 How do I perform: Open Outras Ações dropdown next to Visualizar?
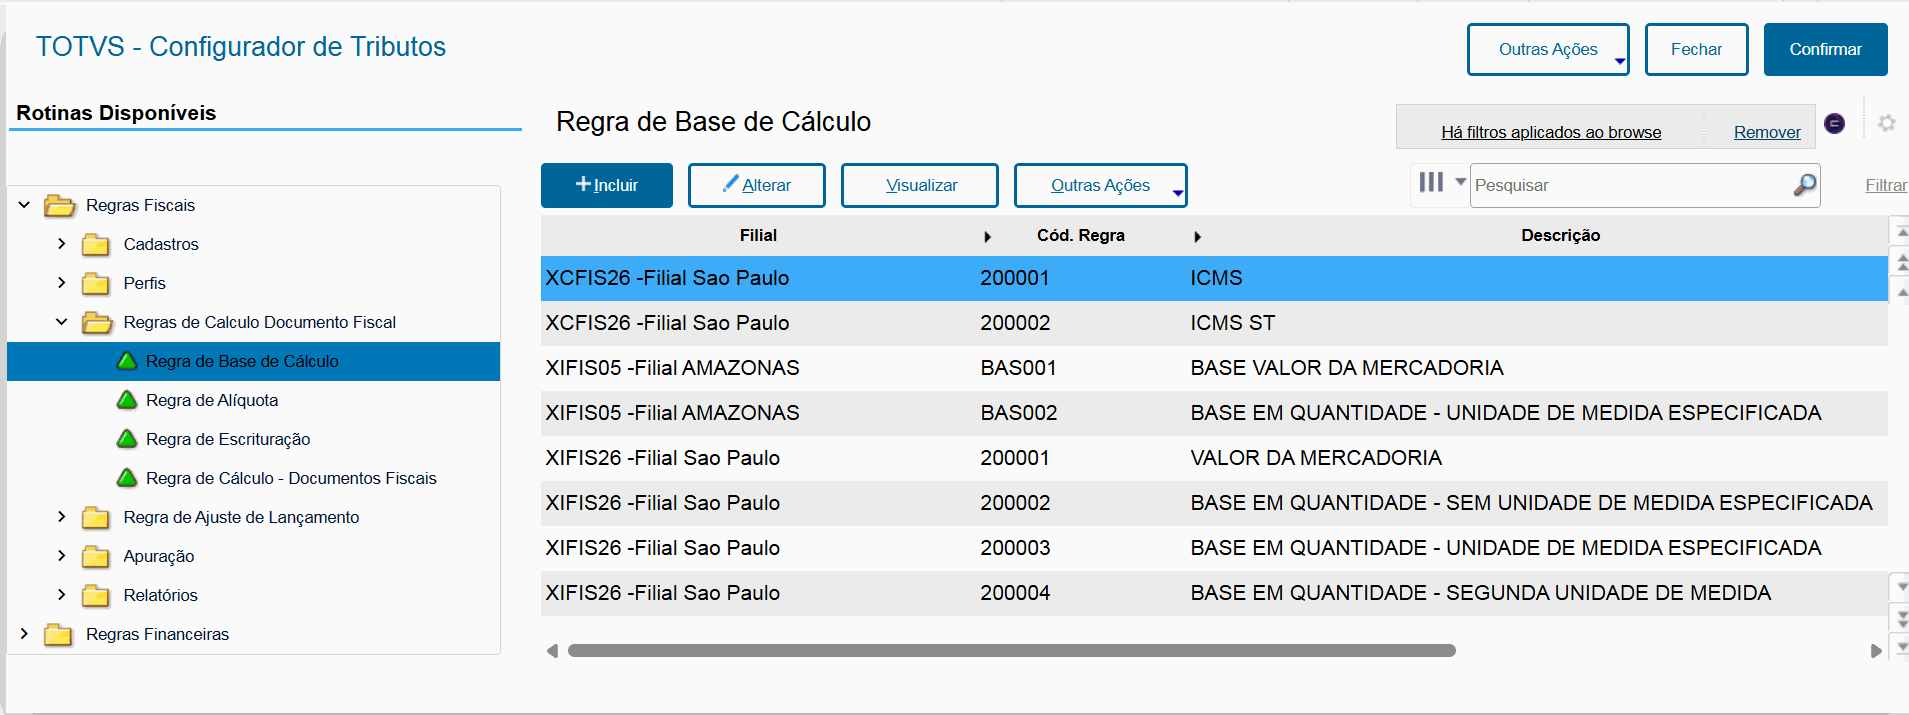[1100, 186]
